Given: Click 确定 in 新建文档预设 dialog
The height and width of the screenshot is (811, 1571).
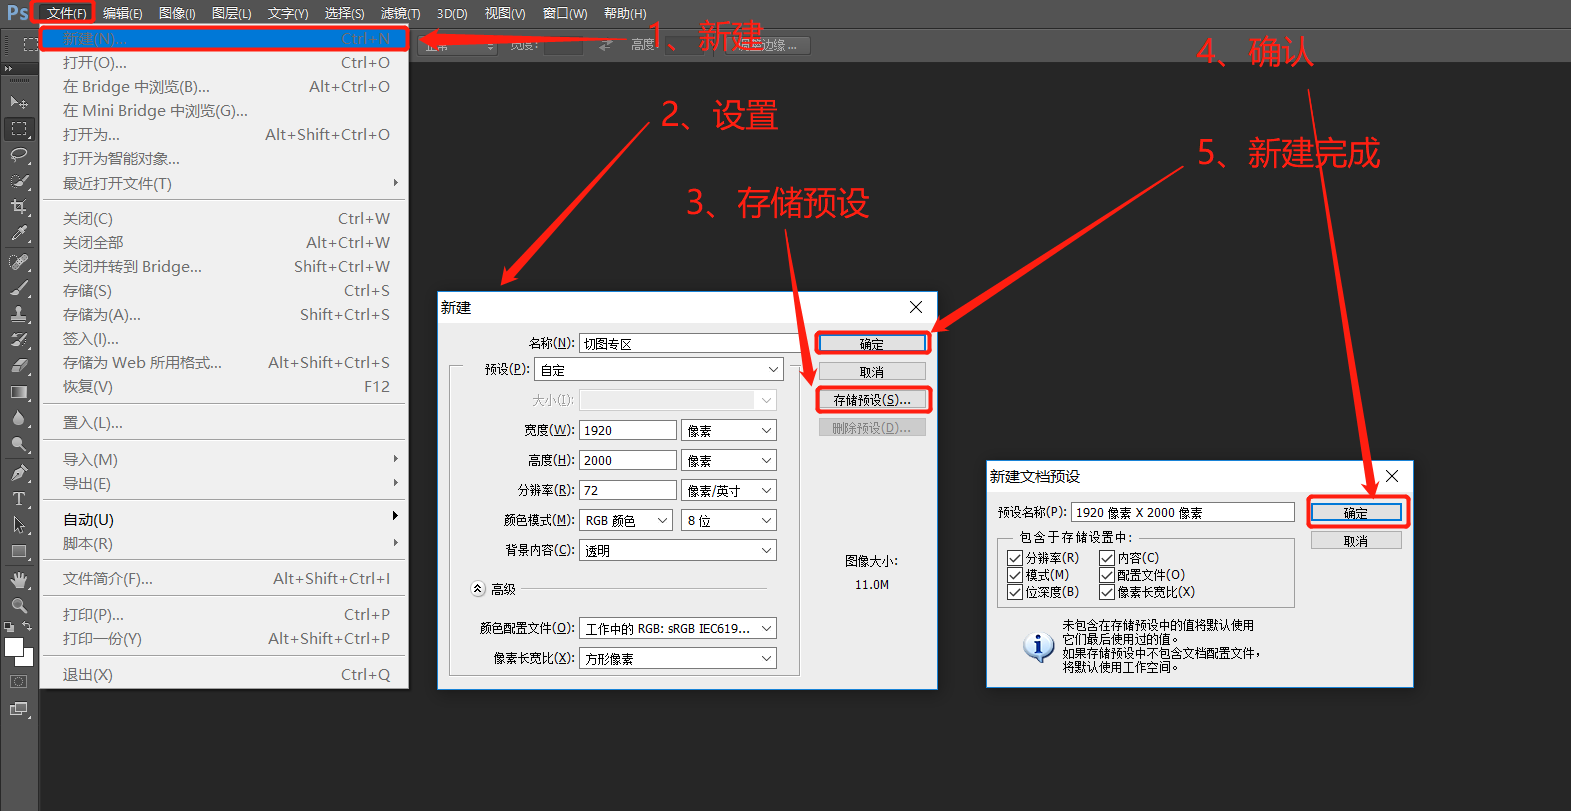Looking at the screenshot, I should click(x=1356, y=512).
